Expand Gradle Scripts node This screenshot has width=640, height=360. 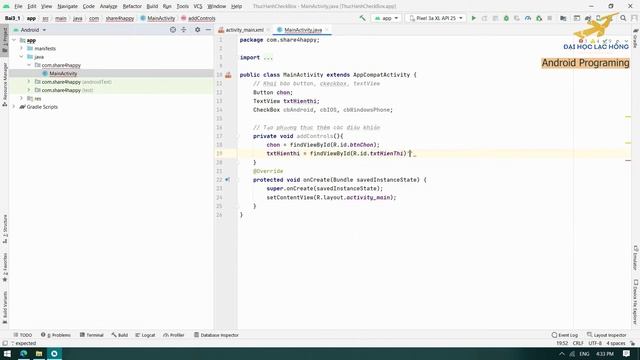click(14, 107)
